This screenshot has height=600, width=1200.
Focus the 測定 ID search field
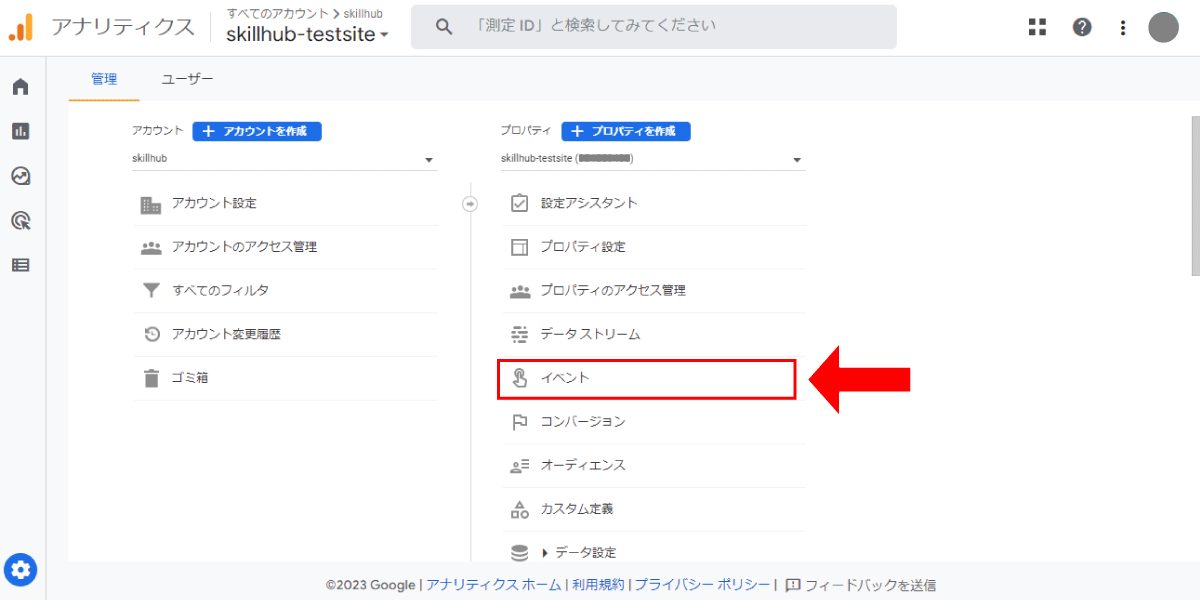(x=653, y=27)
